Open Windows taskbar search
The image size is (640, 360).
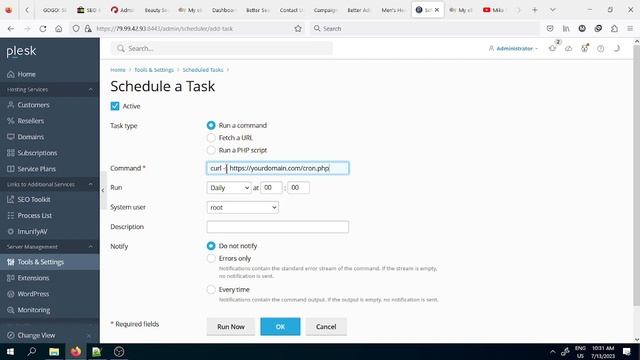click(32, 351)
